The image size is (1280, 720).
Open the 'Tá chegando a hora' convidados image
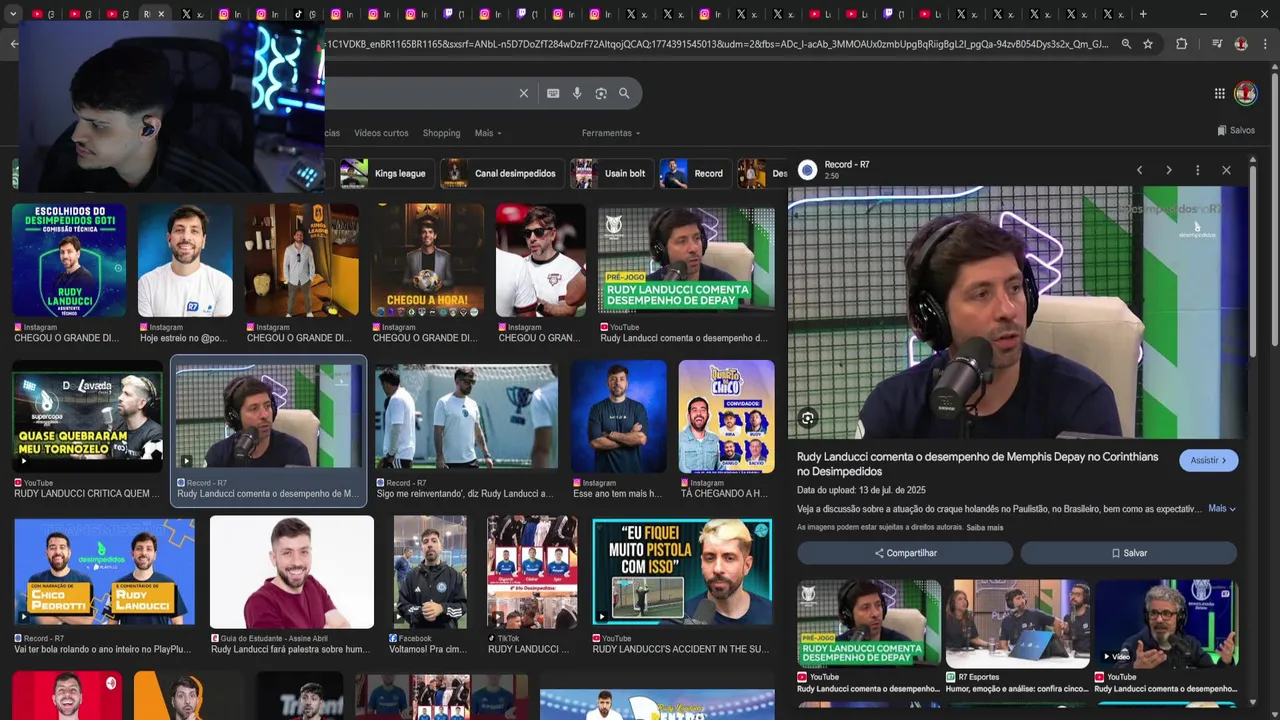tap(726, 416)
